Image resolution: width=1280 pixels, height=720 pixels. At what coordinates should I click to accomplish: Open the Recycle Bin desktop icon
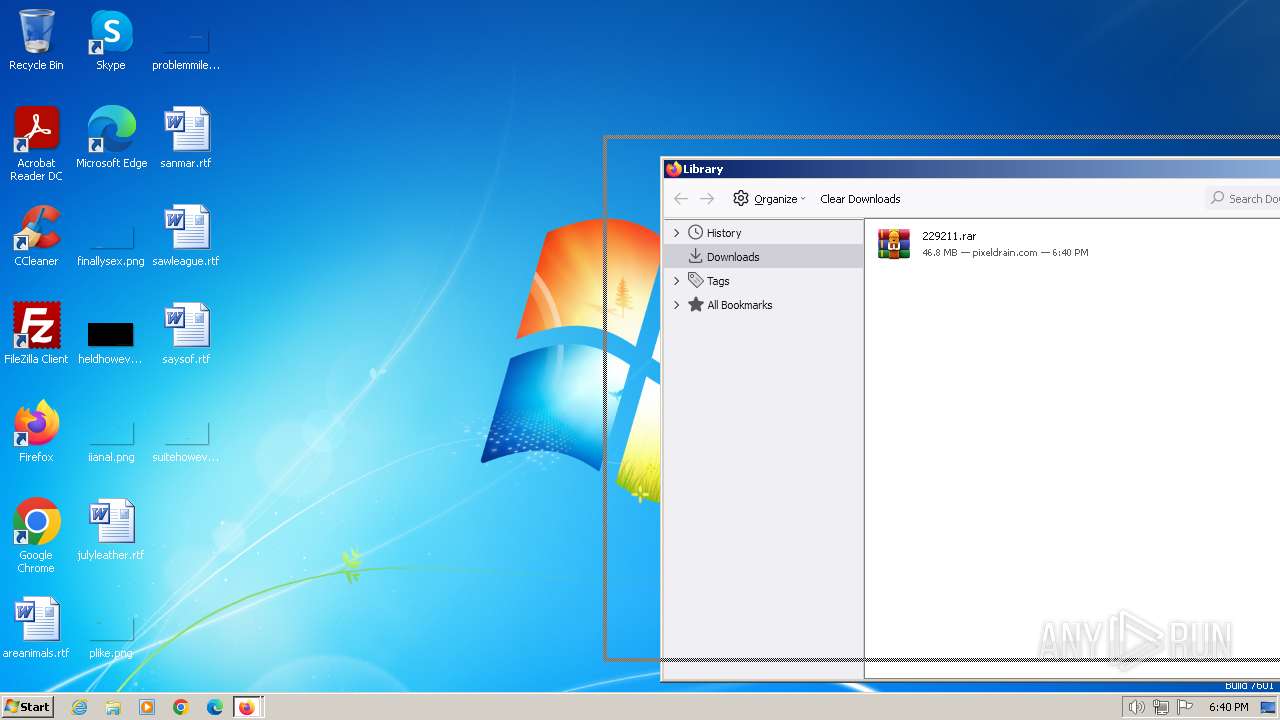[x=36, y=40]
